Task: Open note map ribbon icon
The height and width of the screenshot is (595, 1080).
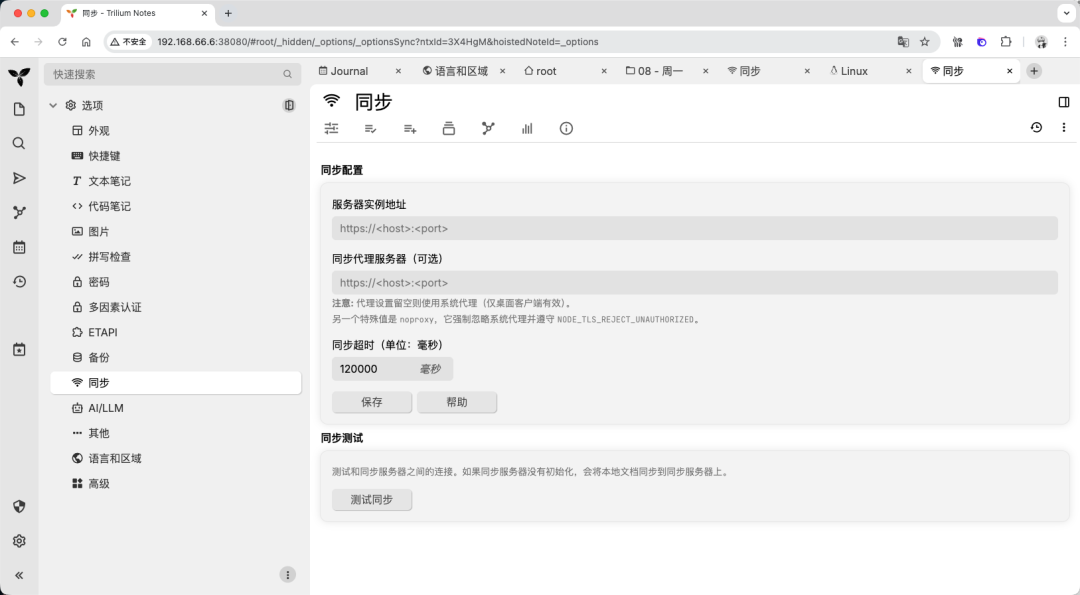Action: click(x=488, y=128)
